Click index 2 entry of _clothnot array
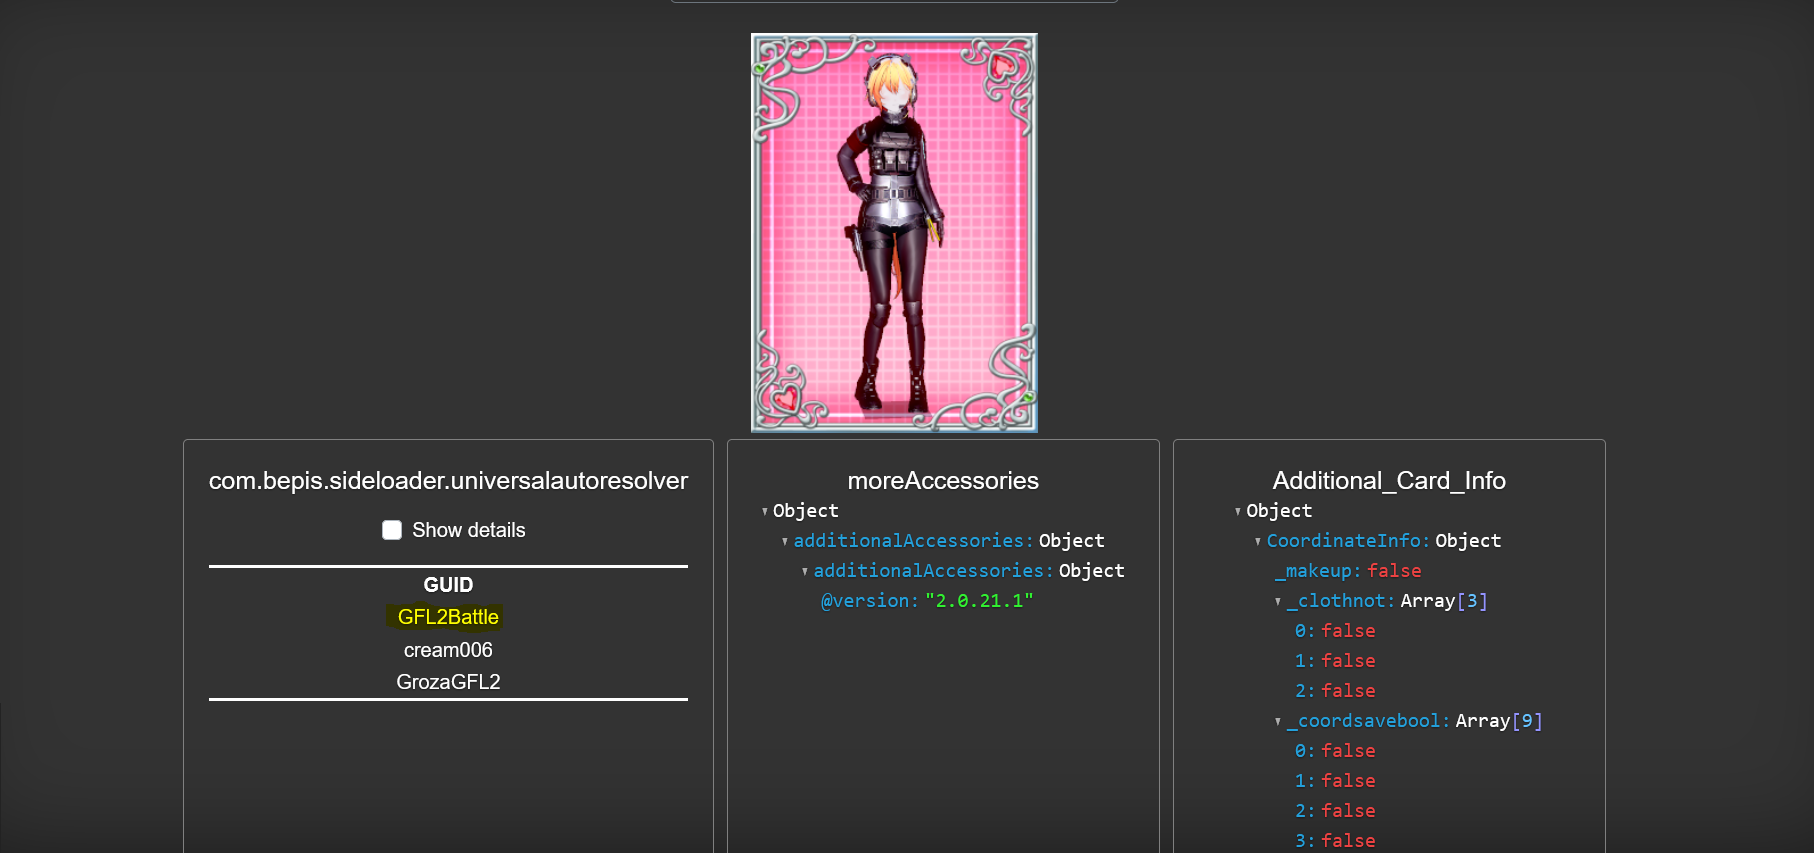 click(x=1335, y=691)
